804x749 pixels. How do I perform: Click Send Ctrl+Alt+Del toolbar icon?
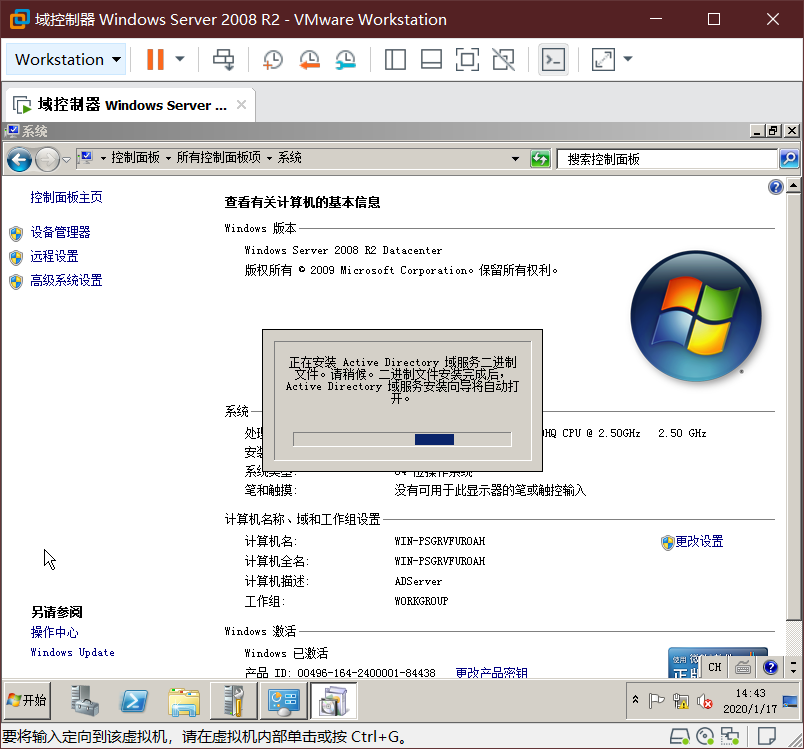tap(224, 59)
